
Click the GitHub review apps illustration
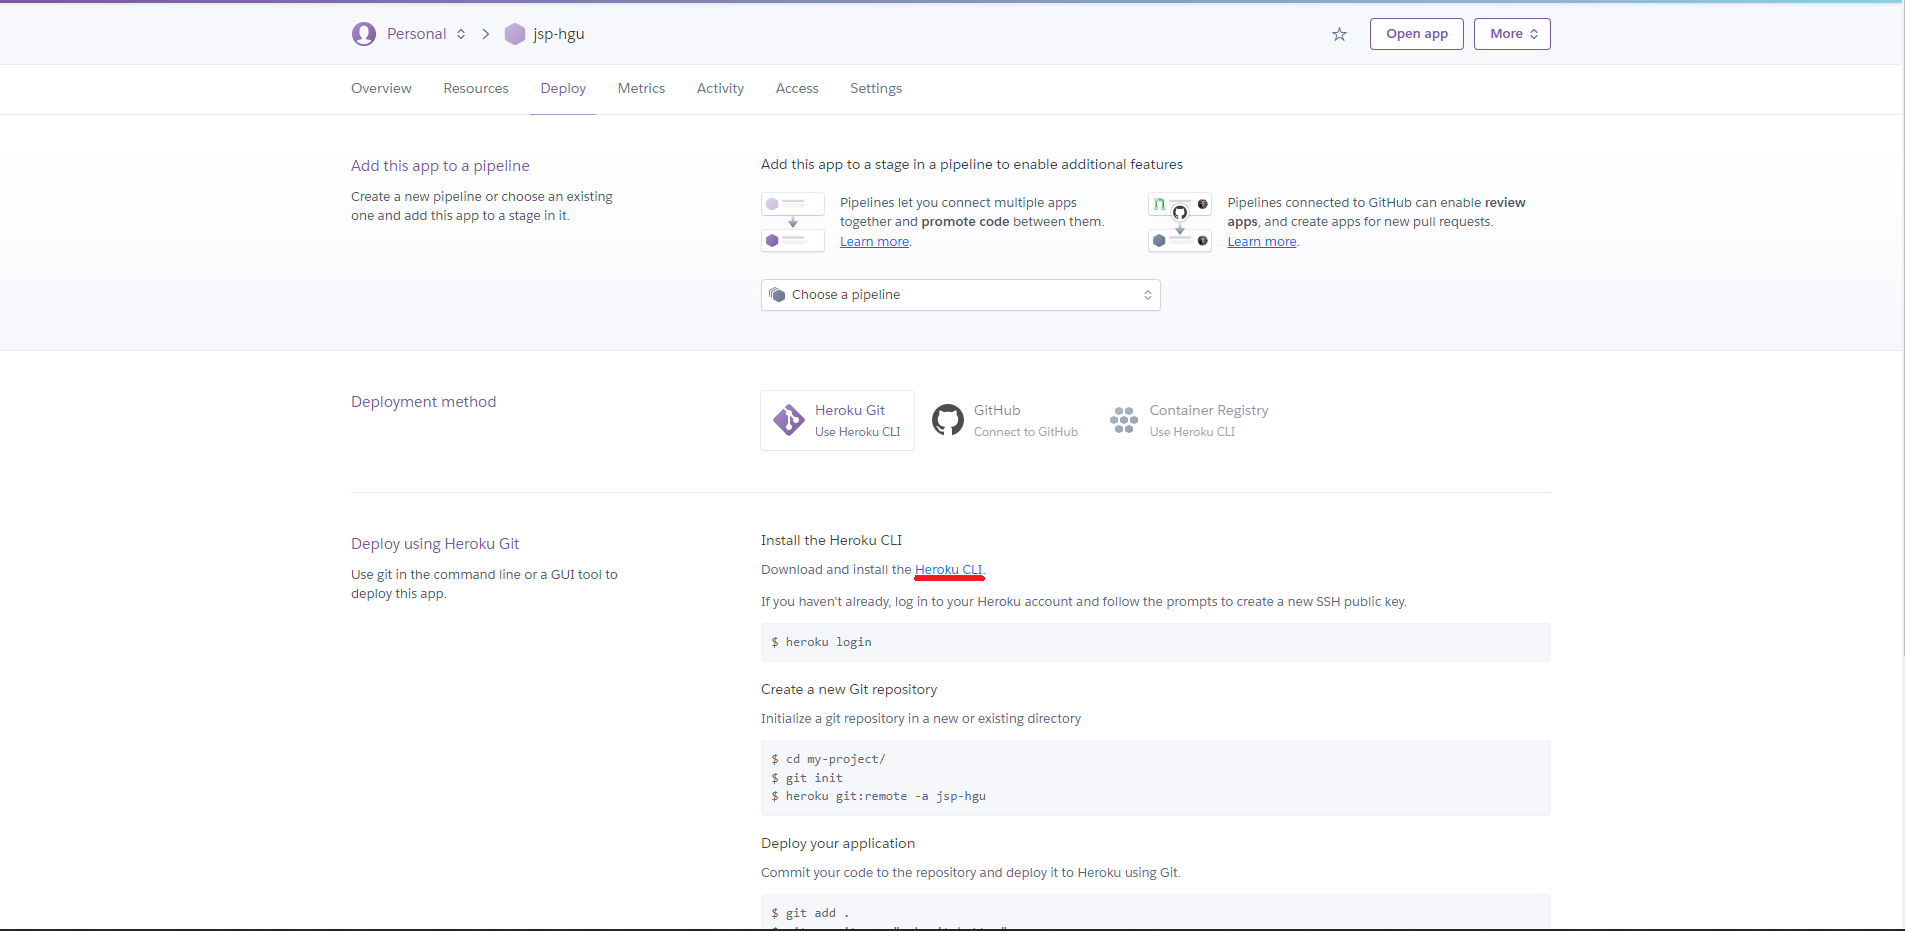tap(1180, 222)
